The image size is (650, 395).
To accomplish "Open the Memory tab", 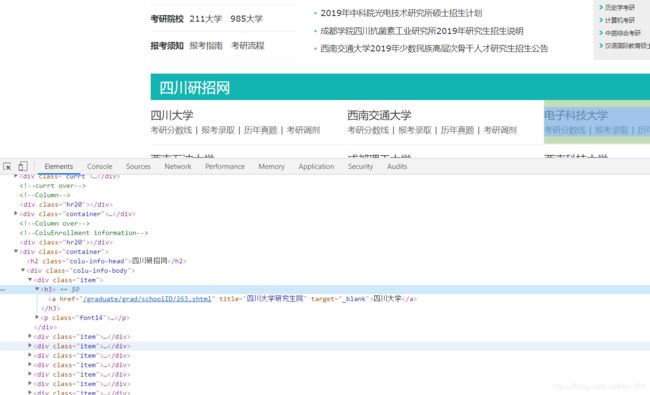I will [271, 166].
